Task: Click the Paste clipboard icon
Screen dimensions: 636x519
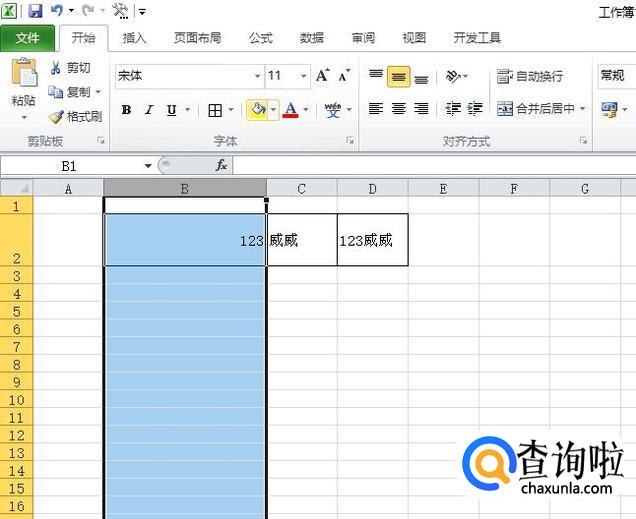Action: [x=24, y=73]
